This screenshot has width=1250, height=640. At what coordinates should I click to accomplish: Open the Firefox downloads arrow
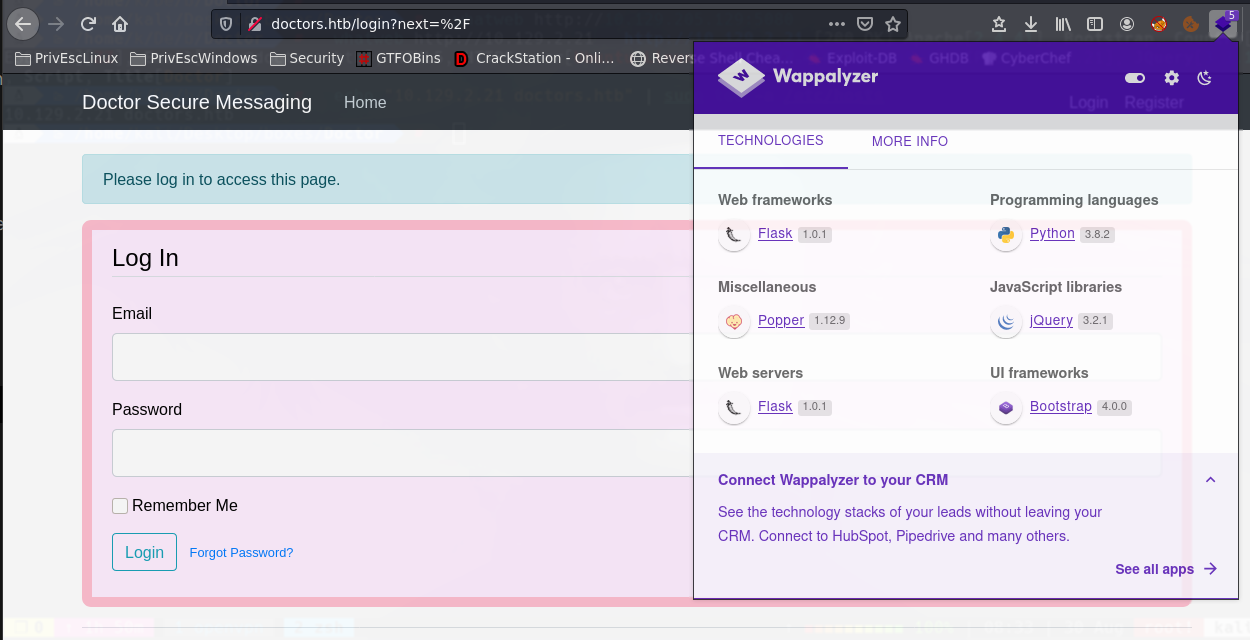click(x=1031, y=24)
